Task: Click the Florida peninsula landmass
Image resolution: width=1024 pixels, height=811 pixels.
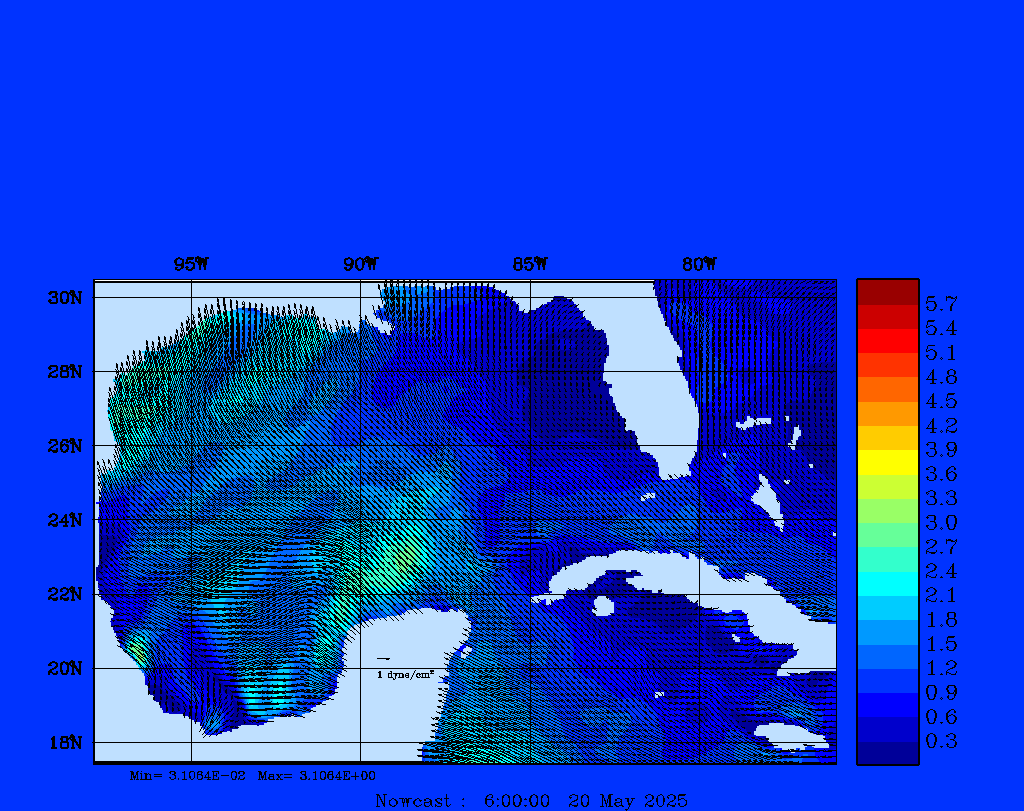Action: click(640, 400)
